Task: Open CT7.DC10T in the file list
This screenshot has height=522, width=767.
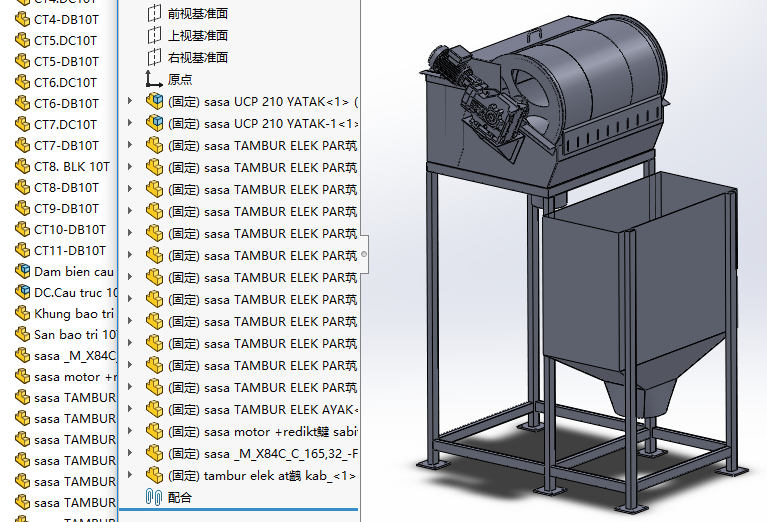Action: [66, 125]
